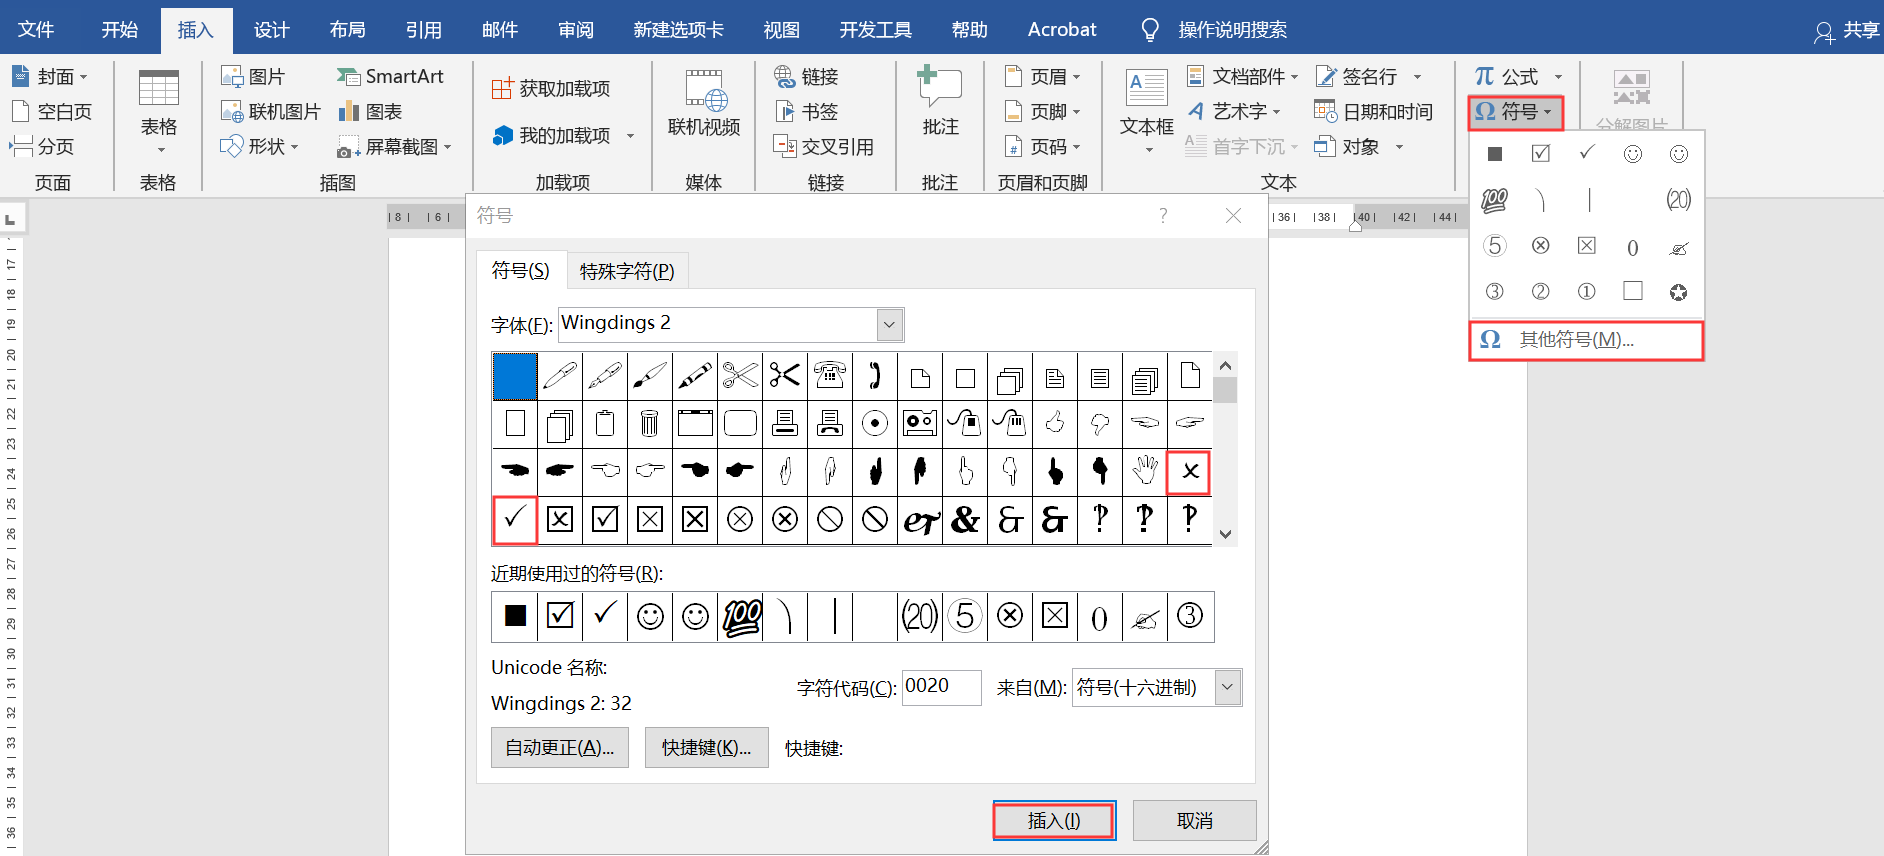Select the scissors symbol in the grid

pos(785,376)
